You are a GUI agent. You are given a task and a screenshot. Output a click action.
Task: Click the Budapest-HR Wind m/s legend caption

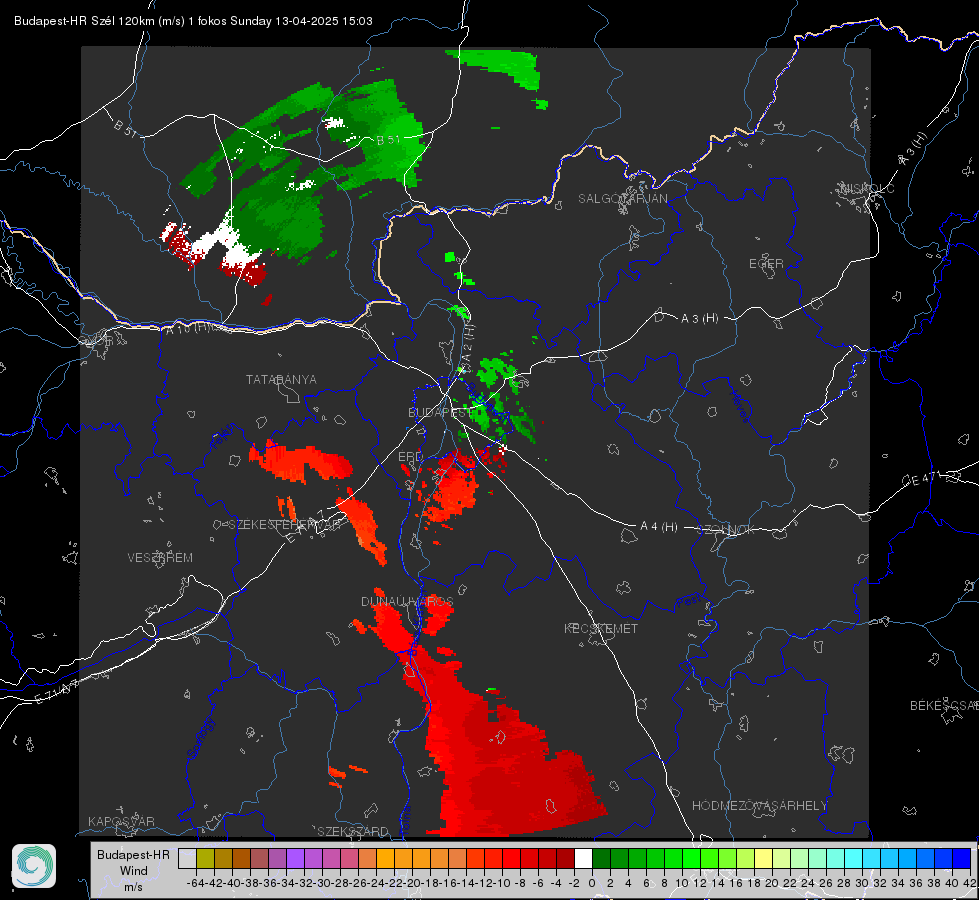[133, 871]
